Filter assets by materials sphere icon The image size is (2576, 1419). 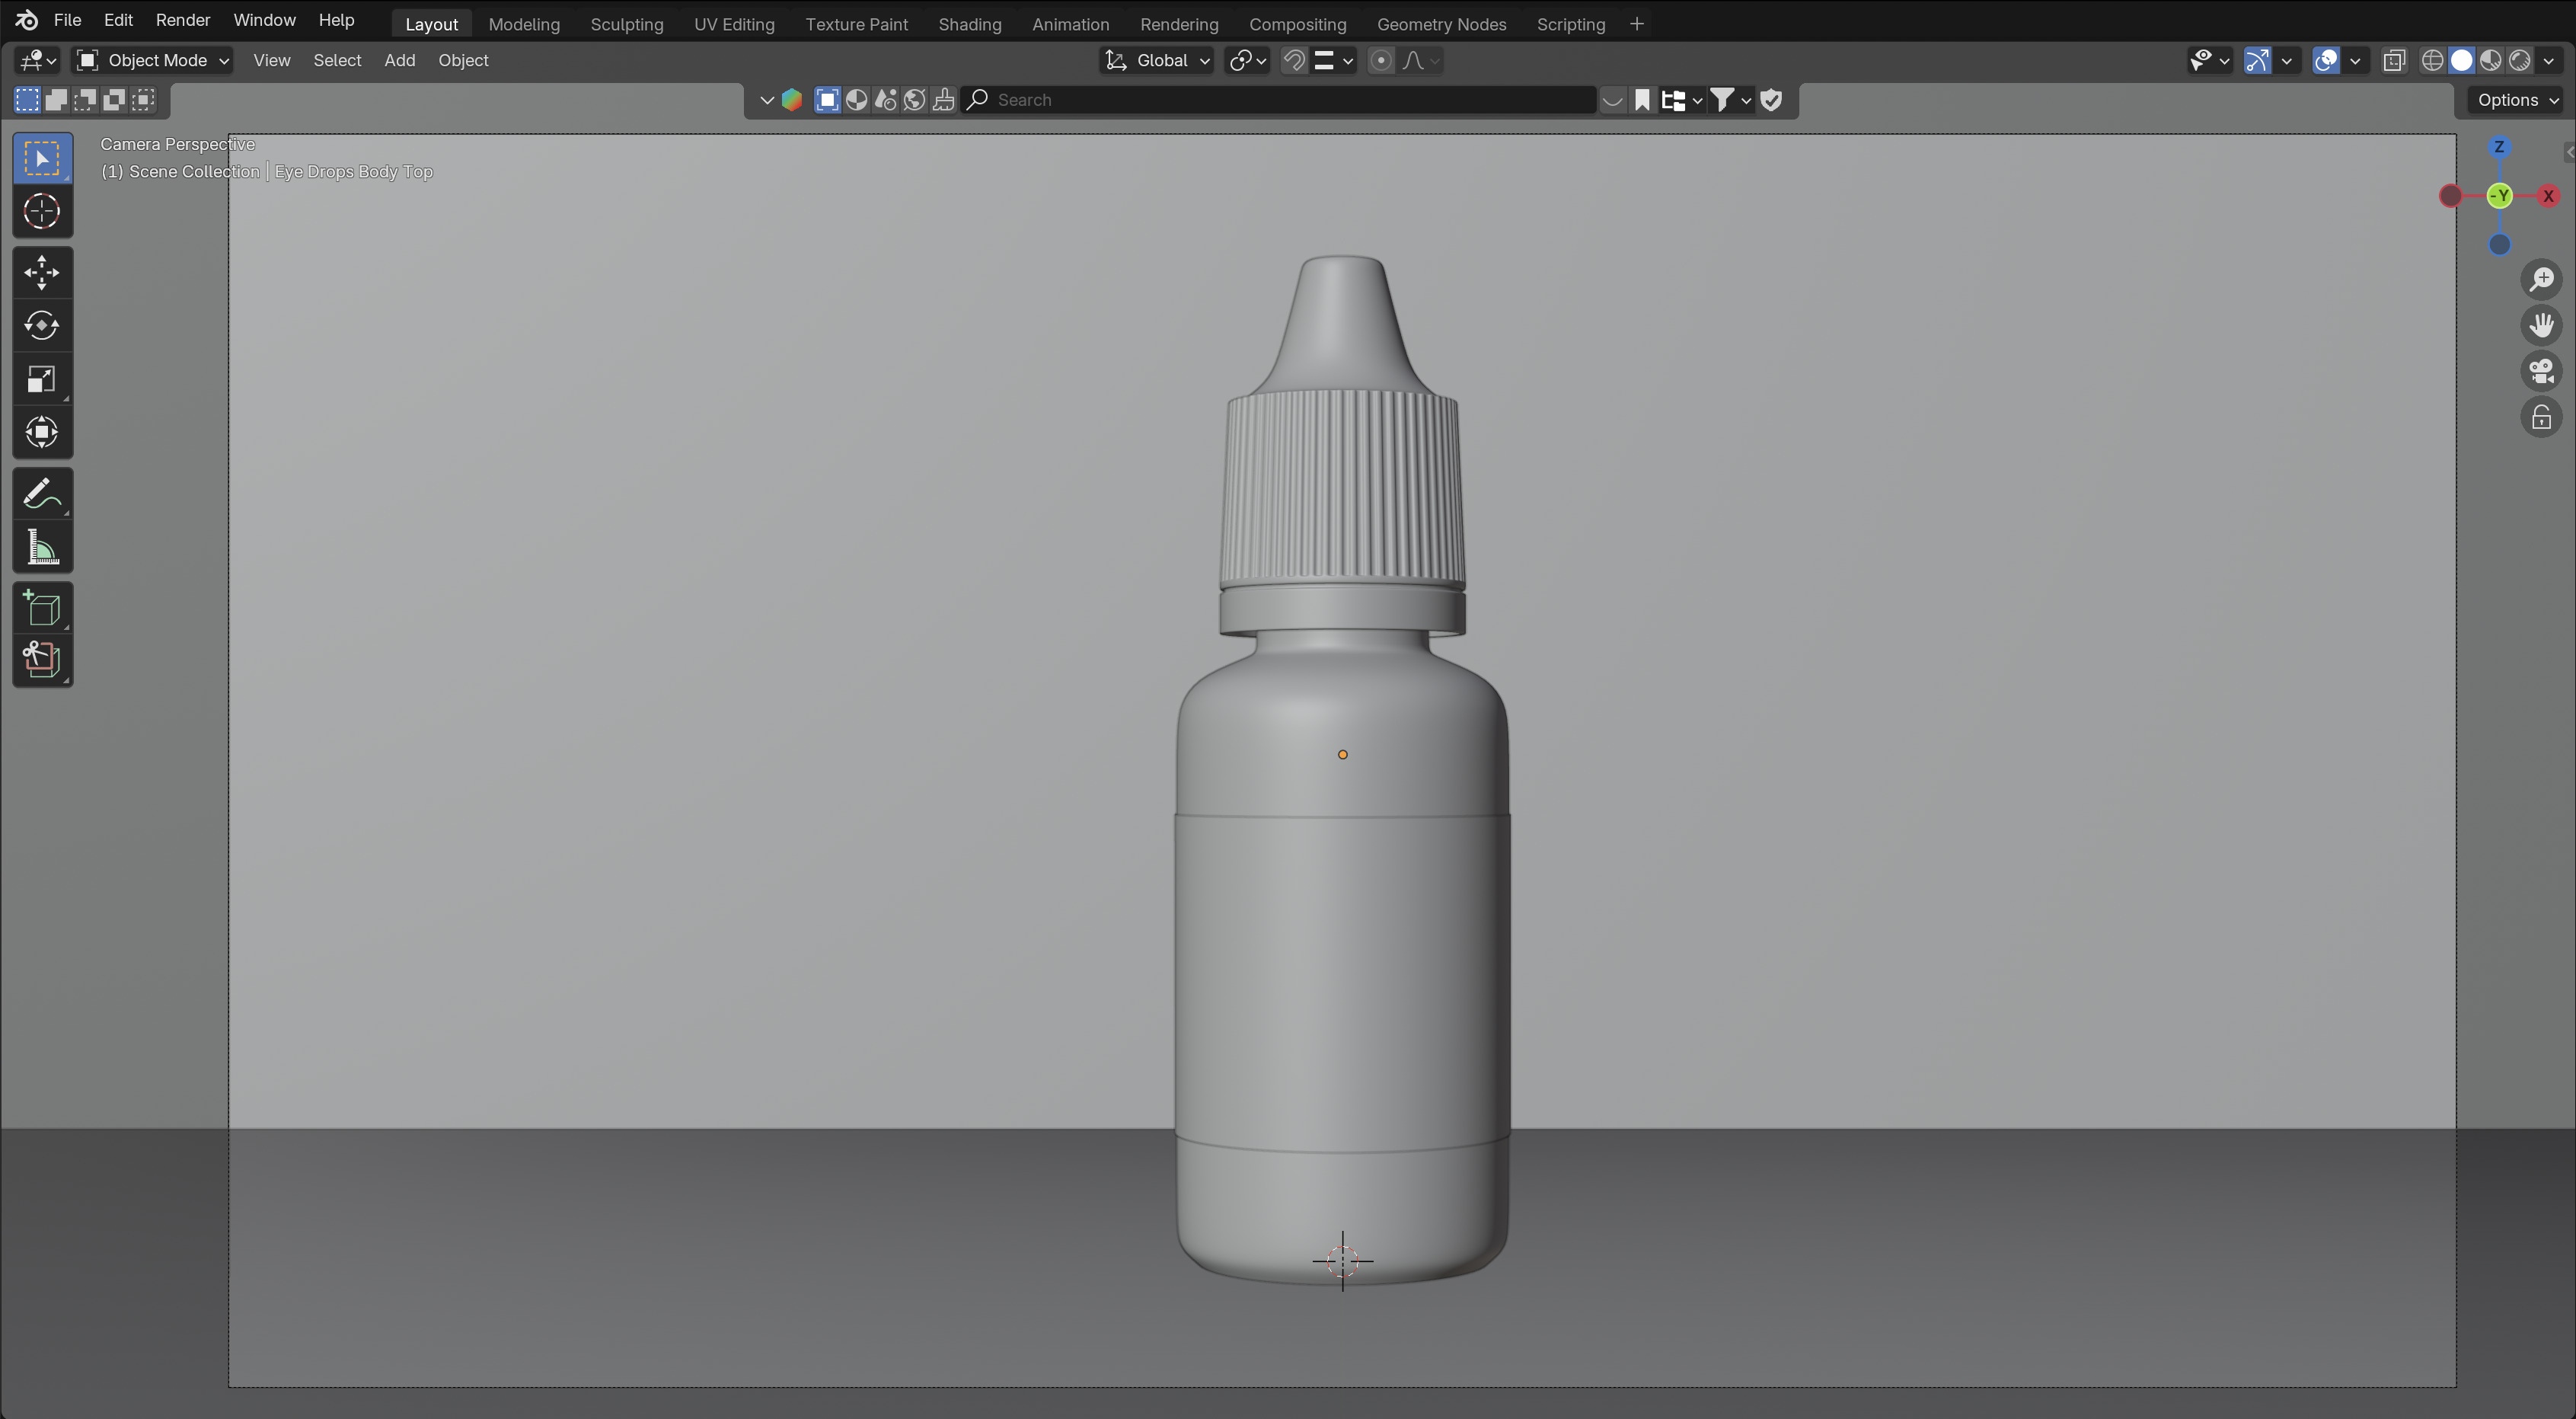click(x=856, y=100)
